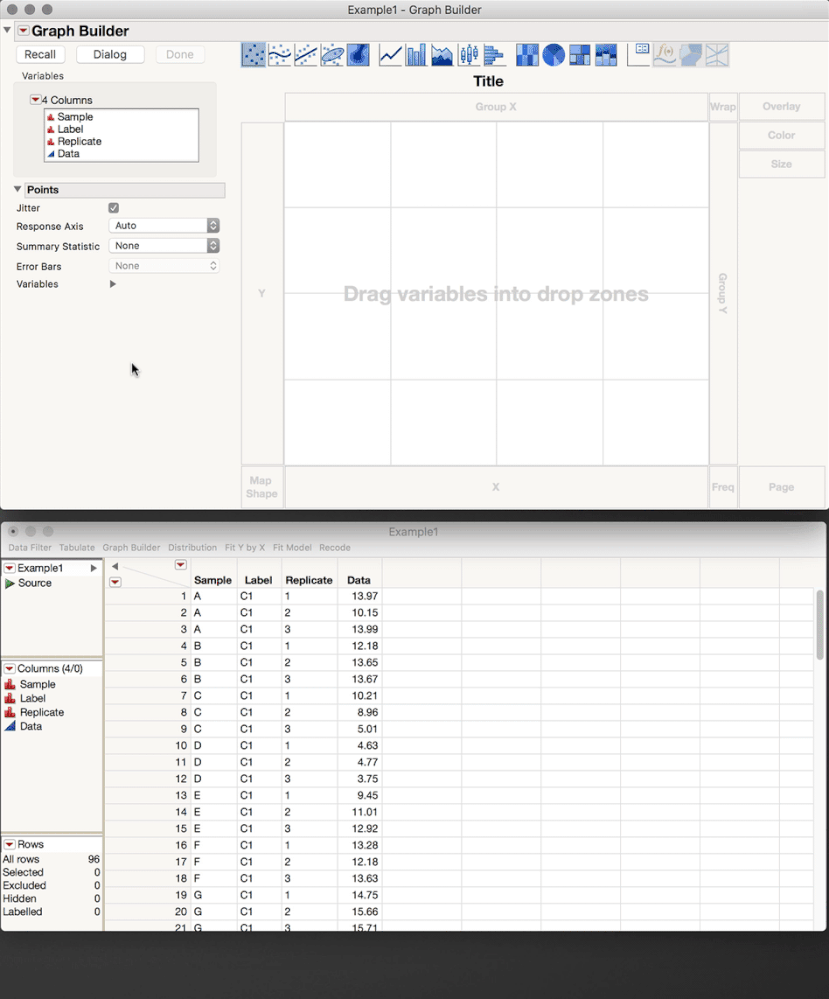Image resolution: width=829 pixels, height=999 pixels.
Task: Select the Parallel plot icon
Action: [717, 55]
